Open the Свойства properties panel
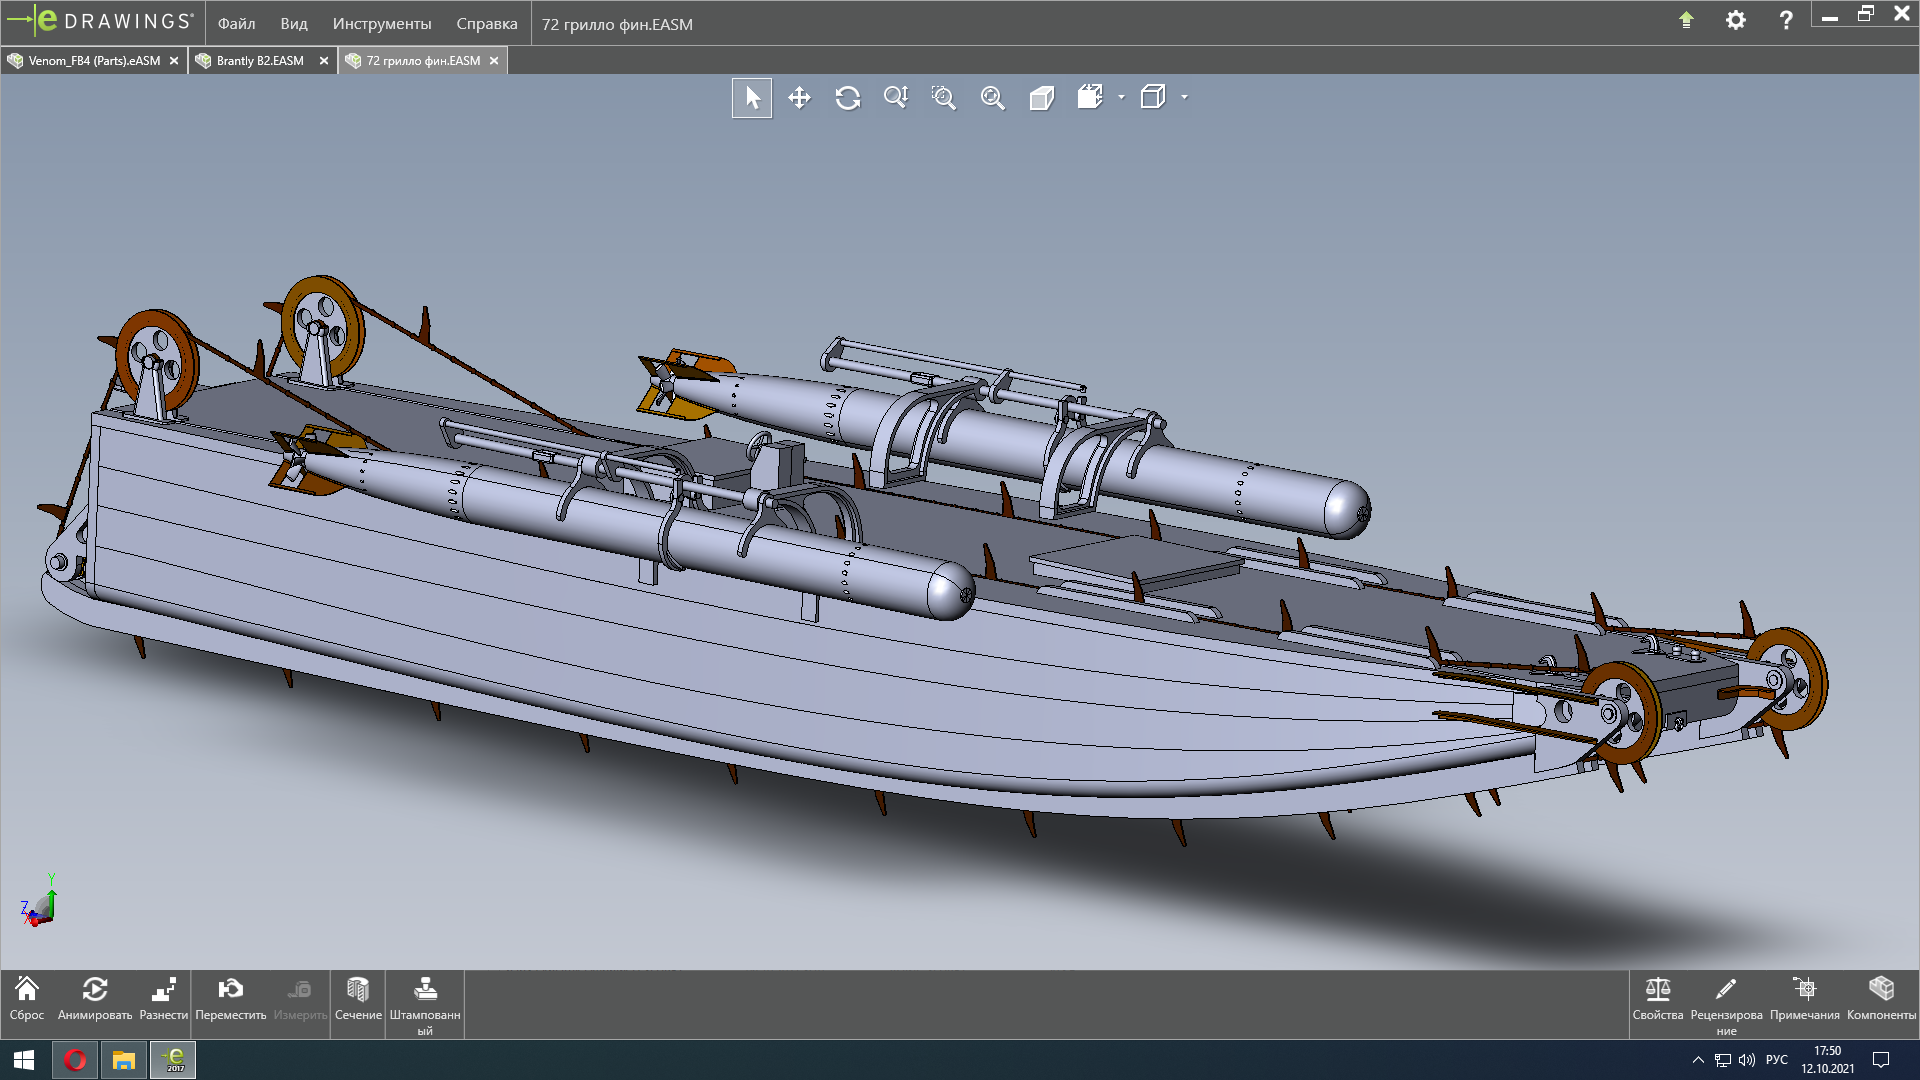Image resolution: width=1920 pixels, height=1080 pixels. (1658, 1000)
